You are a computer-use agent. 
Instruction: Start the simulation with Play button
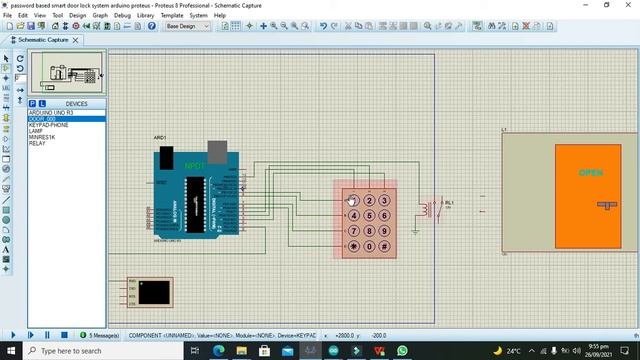tap(13, 335)
